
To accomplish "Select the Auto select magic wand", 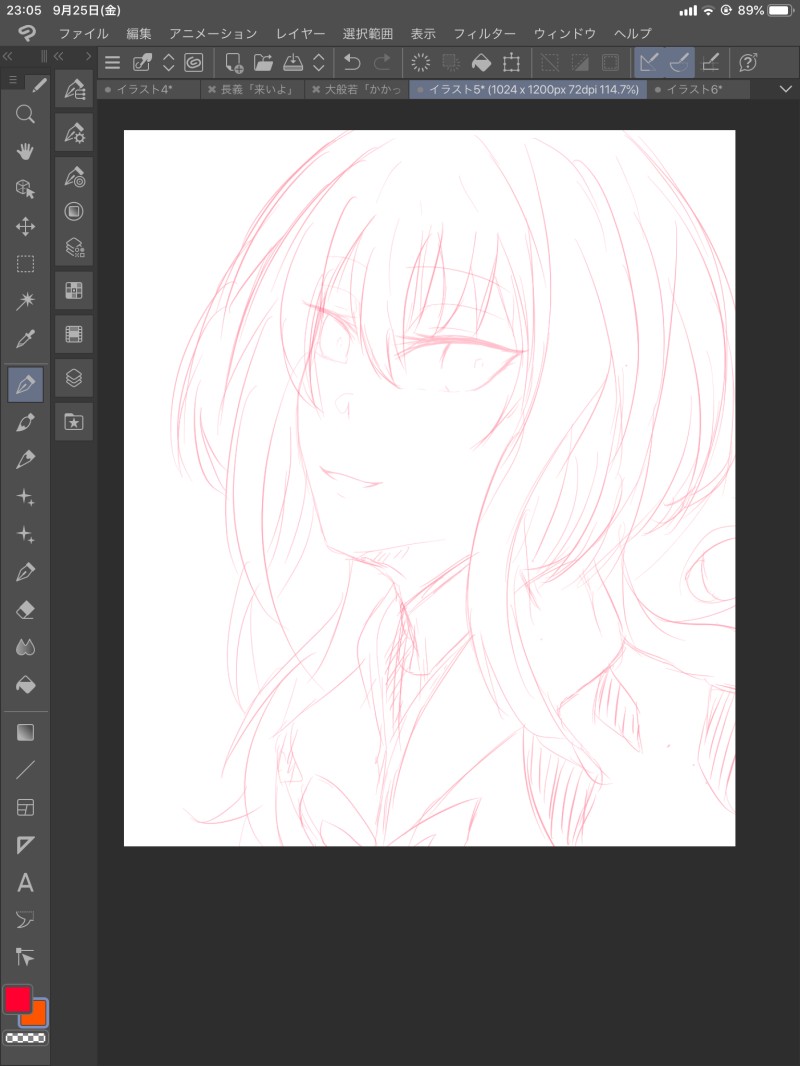I will tap(25, 301).
